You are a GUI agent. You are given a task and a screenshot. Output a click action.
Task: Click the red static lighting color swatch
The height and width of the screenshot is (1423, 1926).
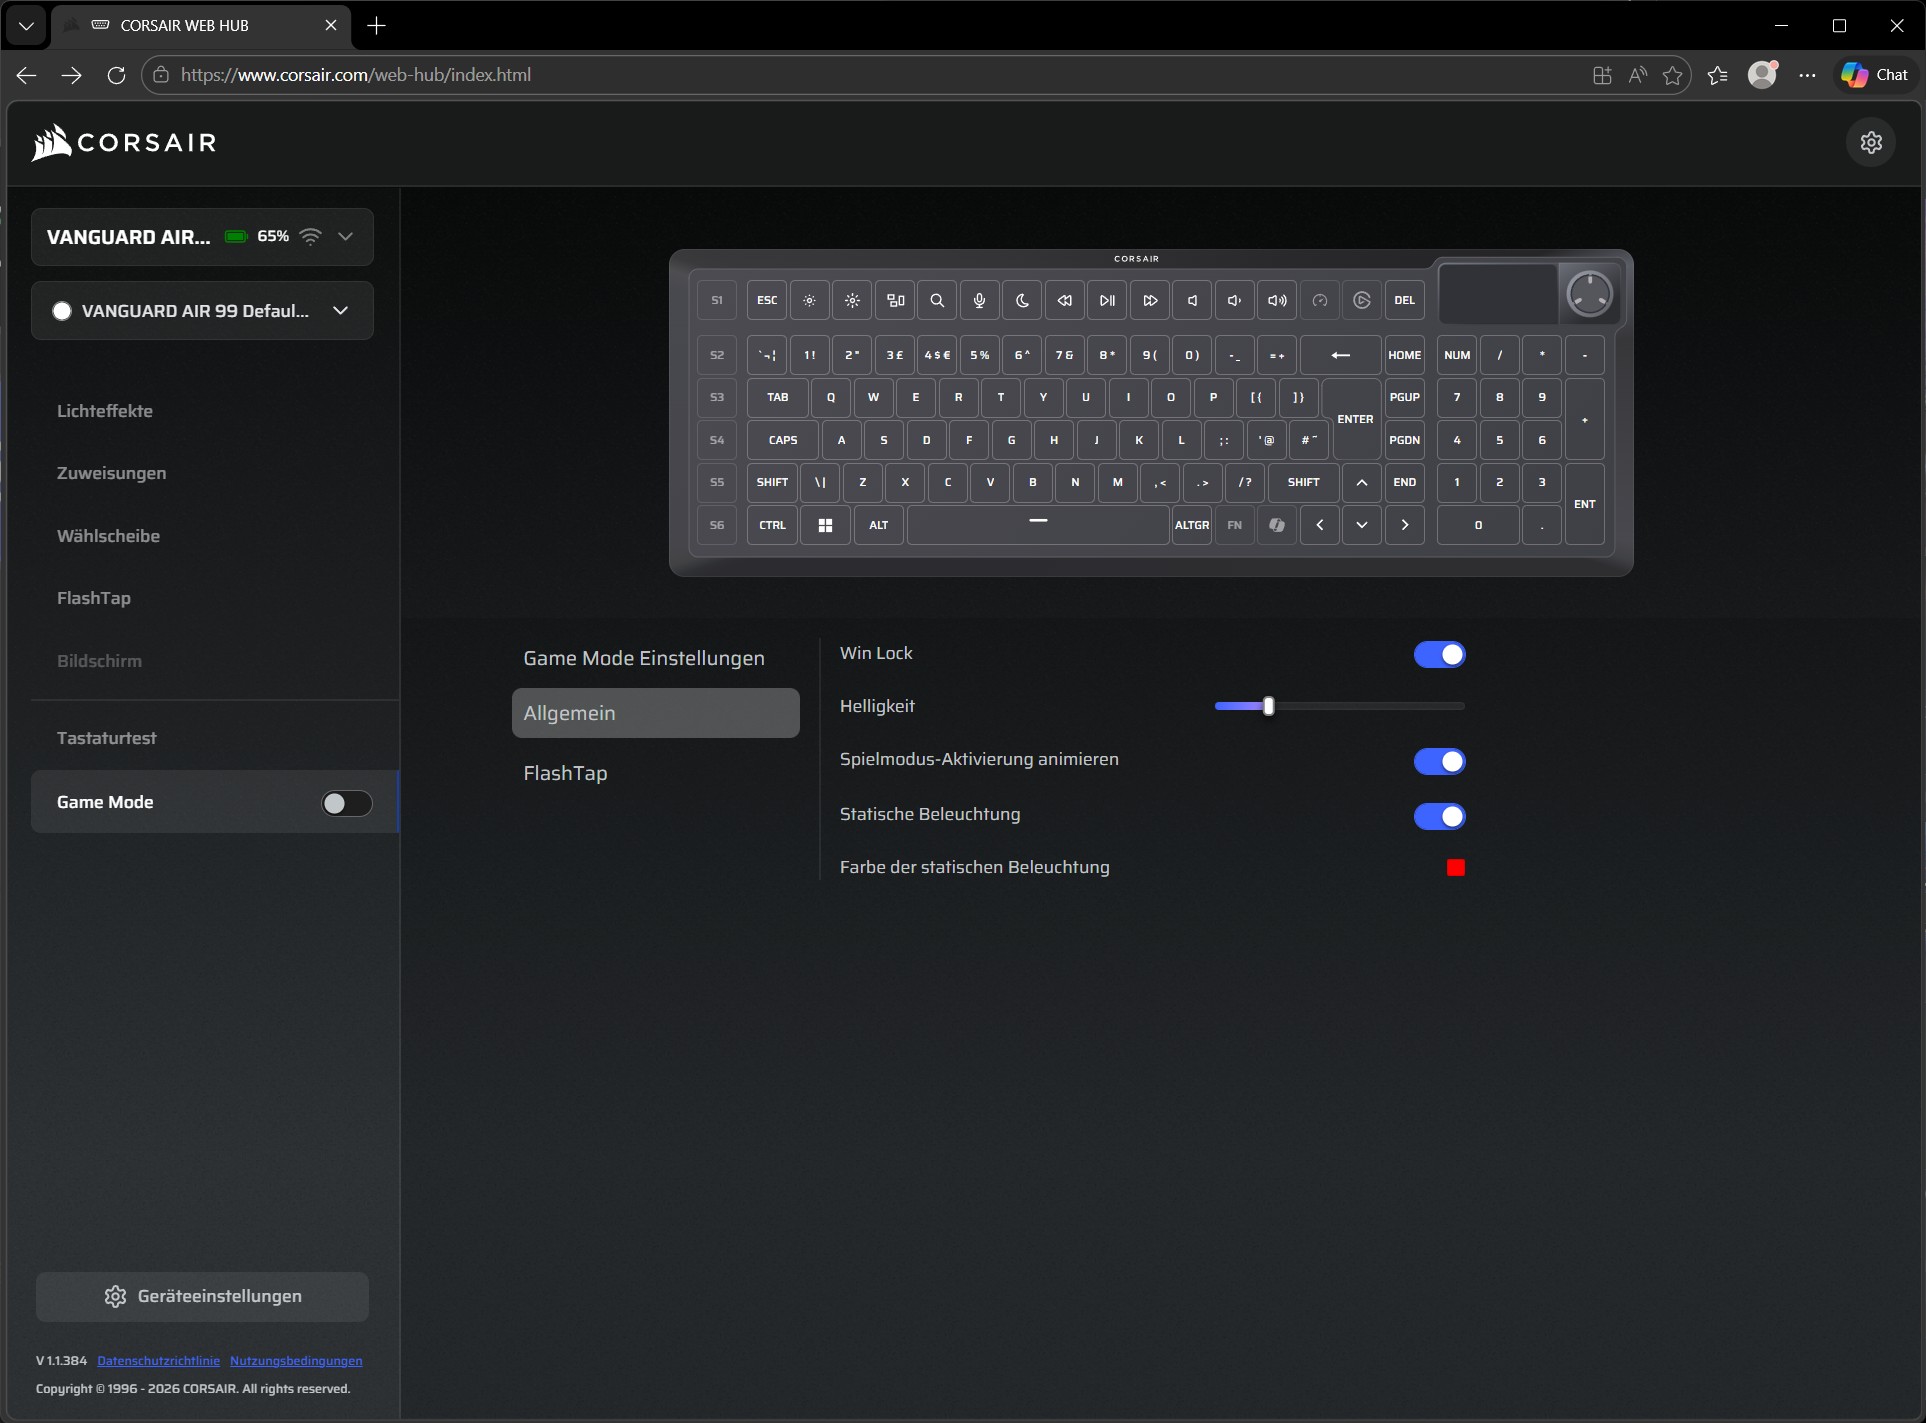point(1455,868)
